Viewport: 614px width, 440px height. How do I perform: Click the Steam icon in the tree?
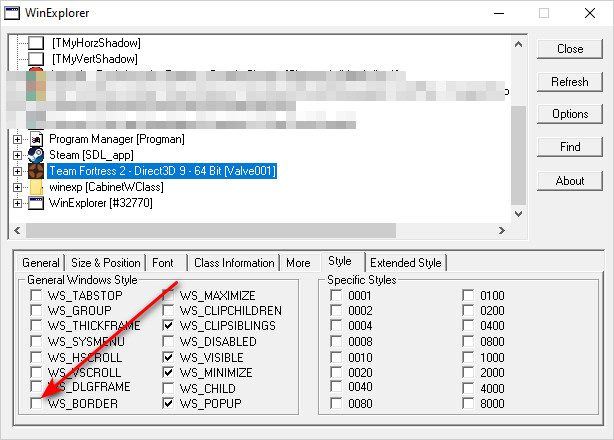tap(36, 155)
